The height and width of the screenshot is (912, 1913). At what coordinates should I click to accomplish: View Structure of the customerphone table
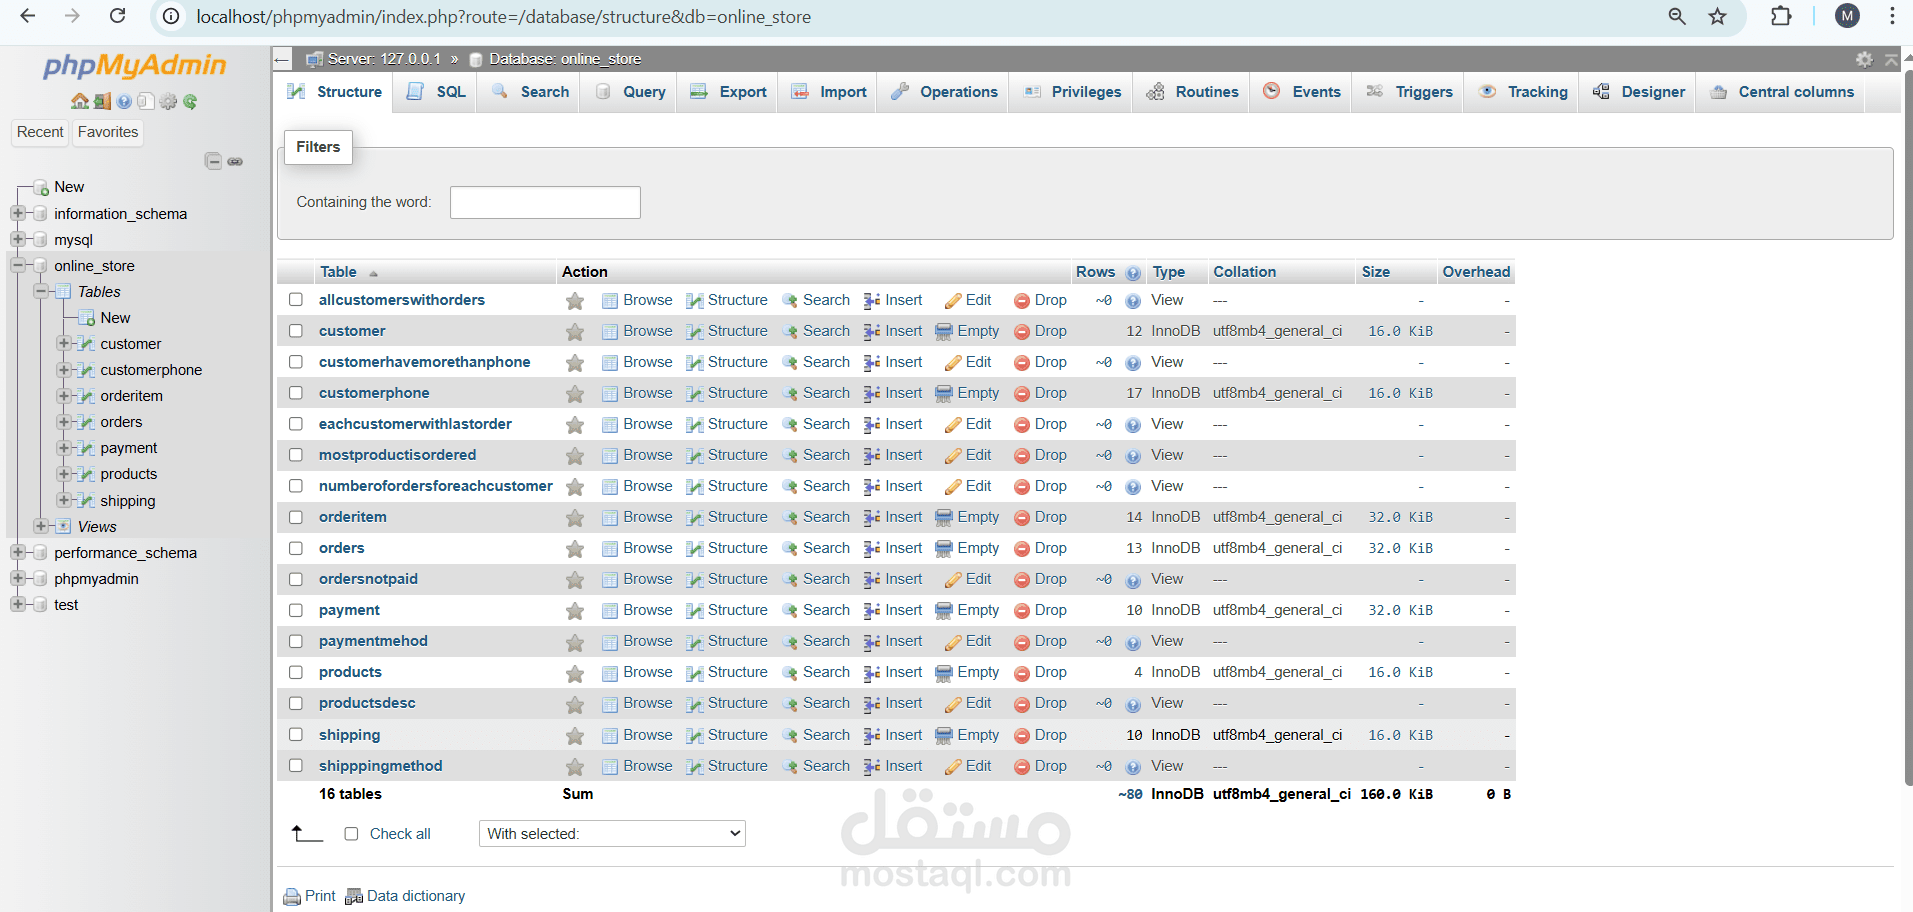pyautogui.click(x=736, y=393)
